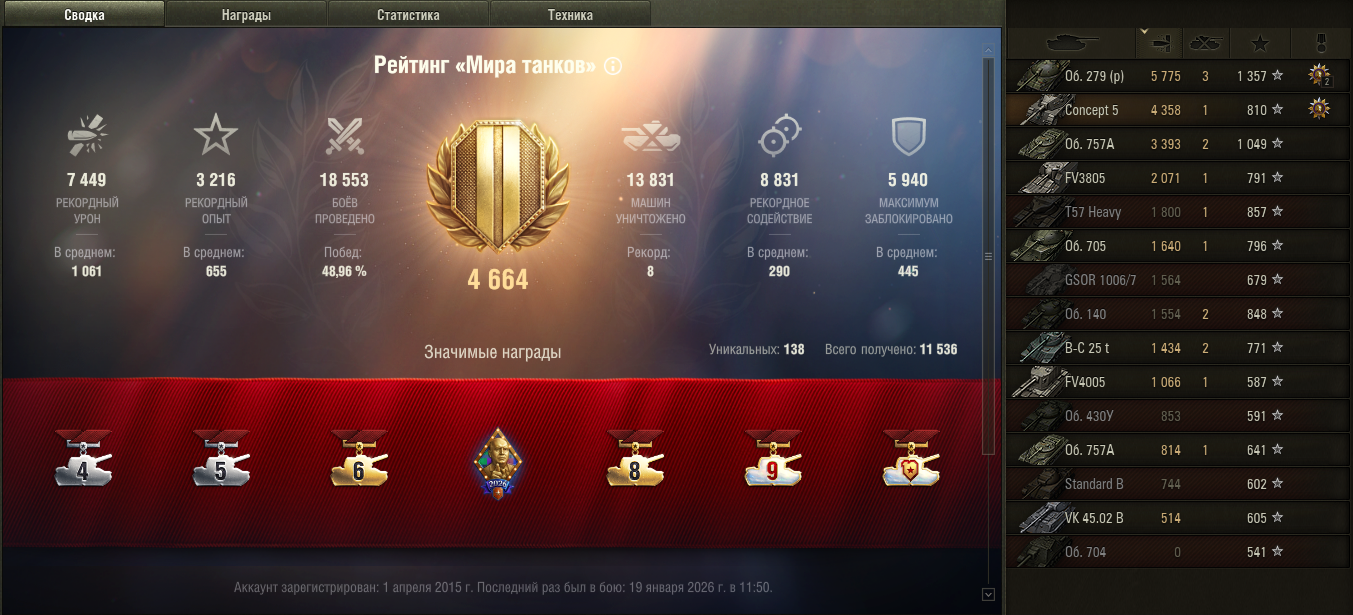1353x615 pixels.
Task: Click the crossed swords battles icon
Action: point(343,136)
